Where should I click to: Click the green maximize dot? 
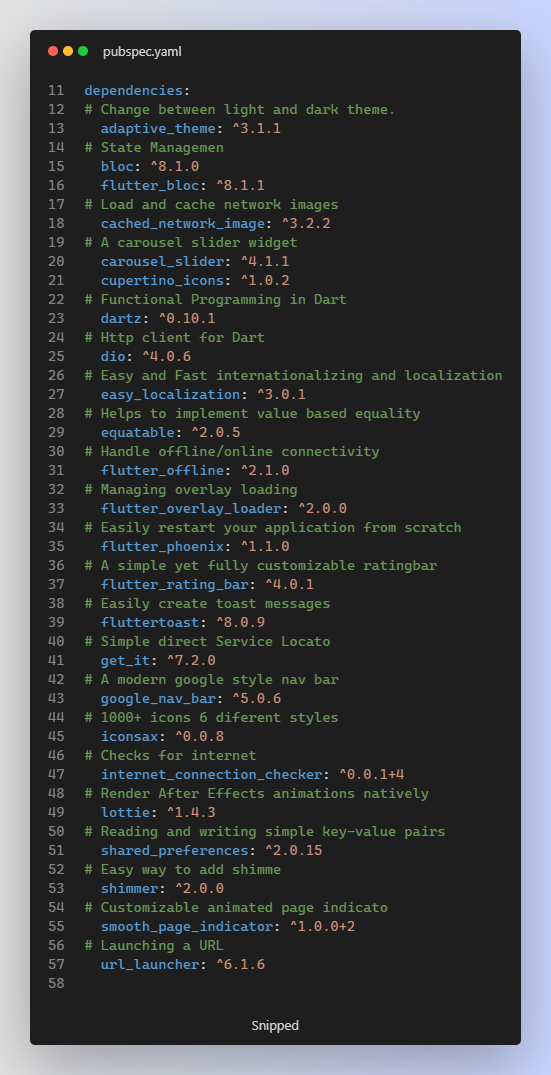point(83,51)
